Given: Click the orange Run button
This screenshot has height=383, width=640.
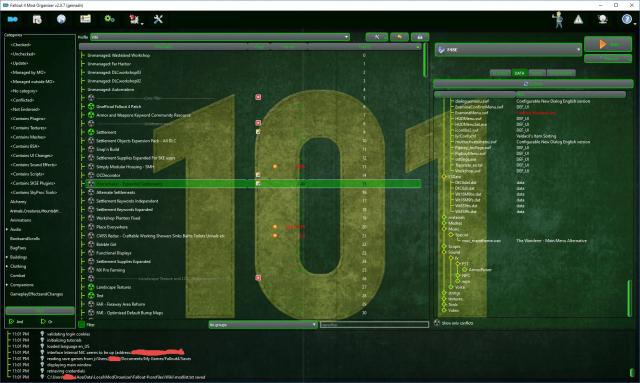Looking at the screenshot, I should click(x=608, y=44).
